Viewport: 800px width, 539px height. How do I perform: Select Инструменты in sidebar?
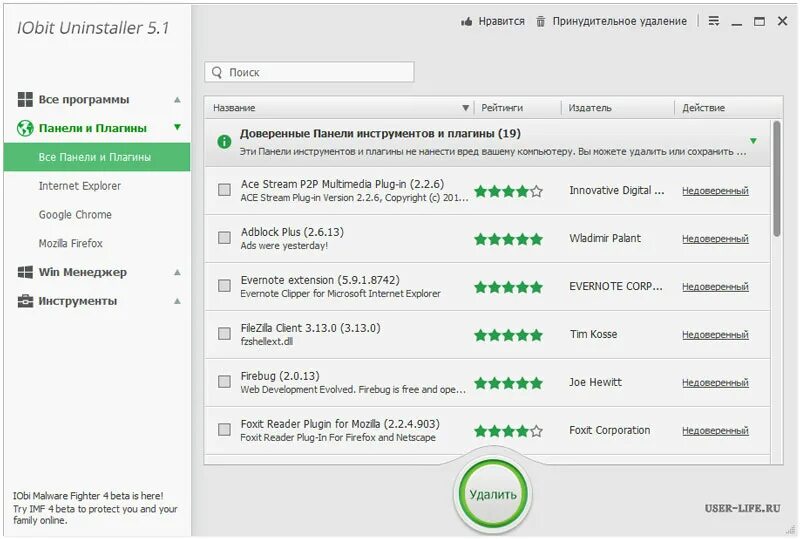coord(78,301)
